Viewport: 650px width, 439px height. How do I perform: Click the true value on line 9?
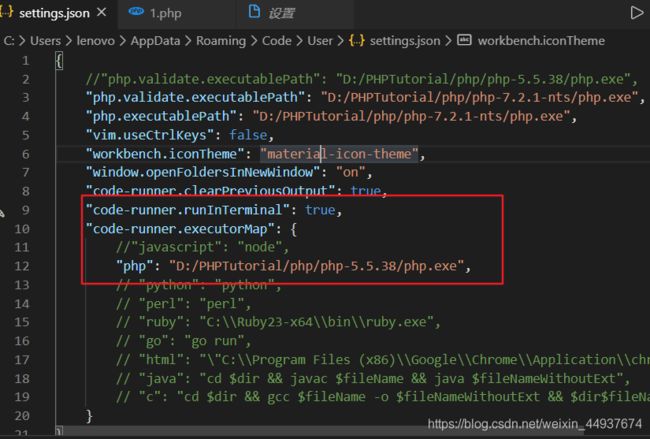[x=320, y=210]
